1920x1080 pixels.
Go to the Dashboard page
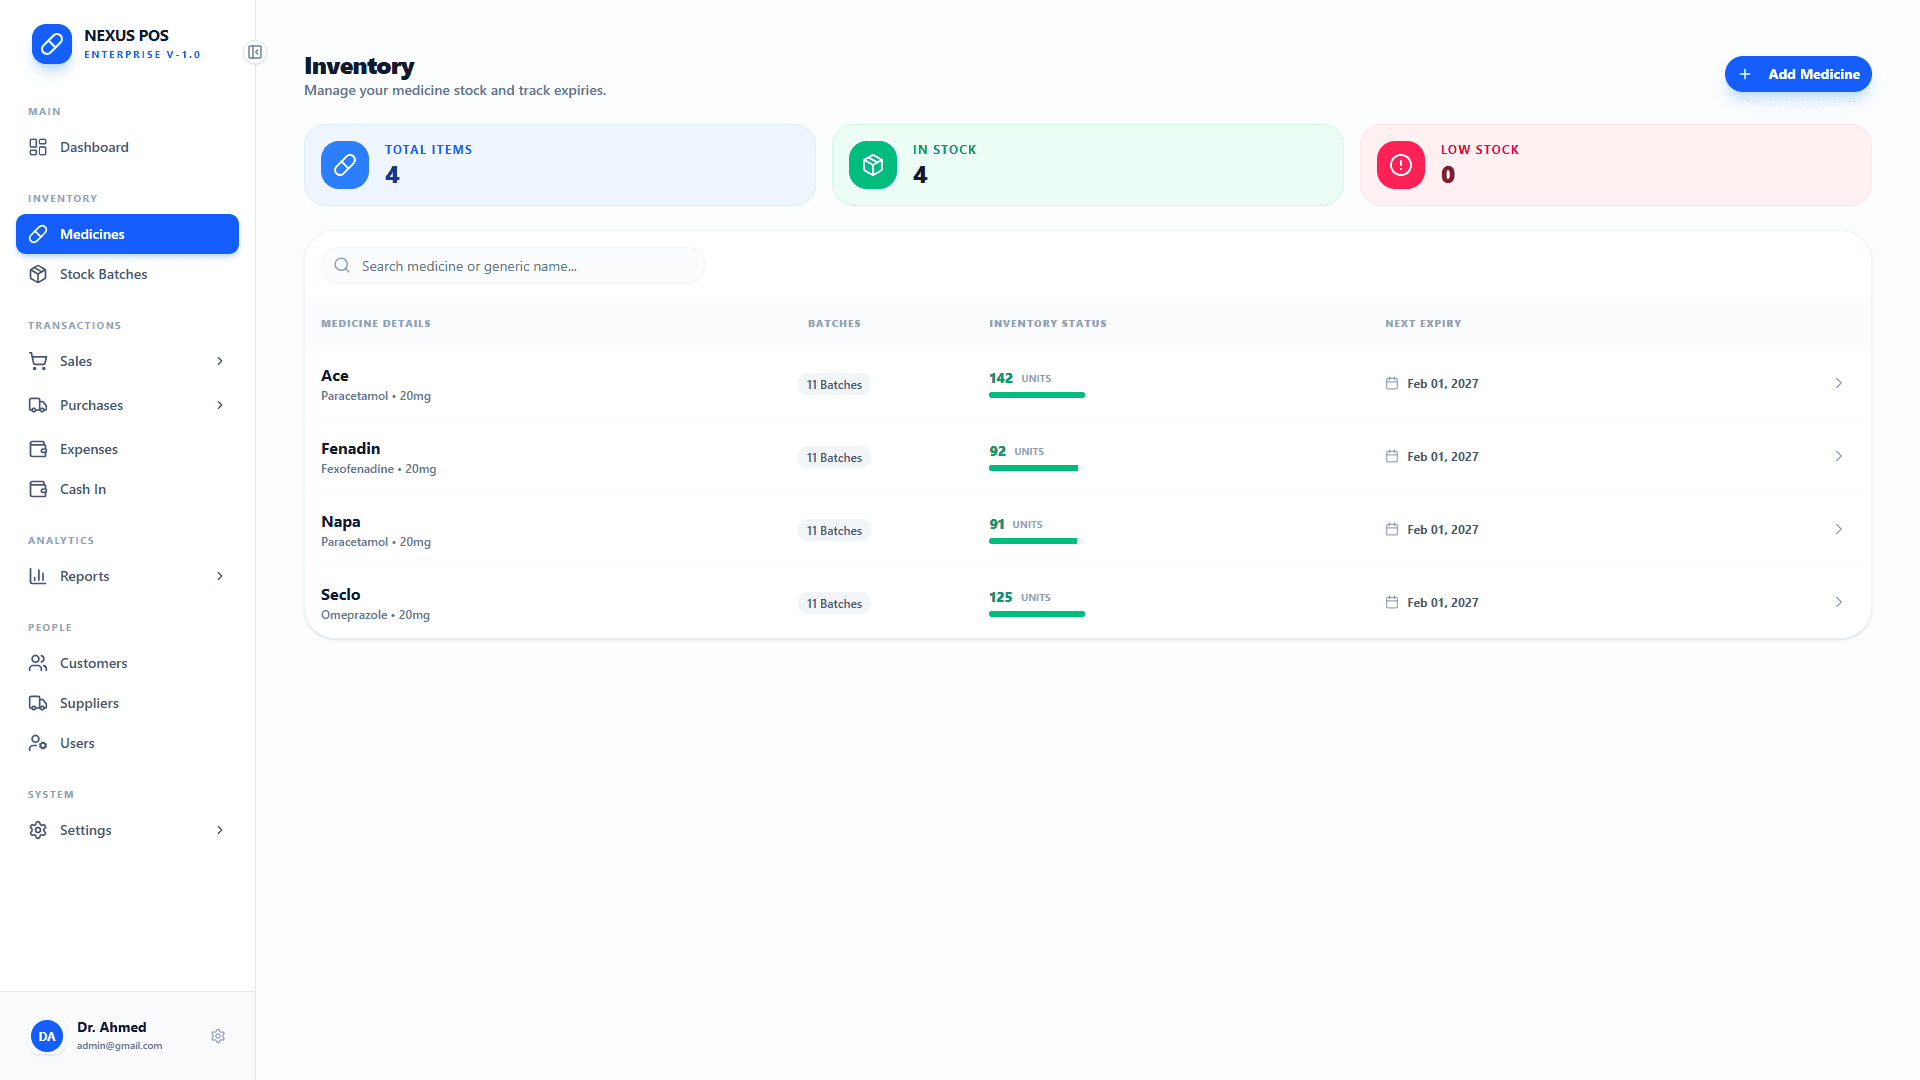pos(94,147)
